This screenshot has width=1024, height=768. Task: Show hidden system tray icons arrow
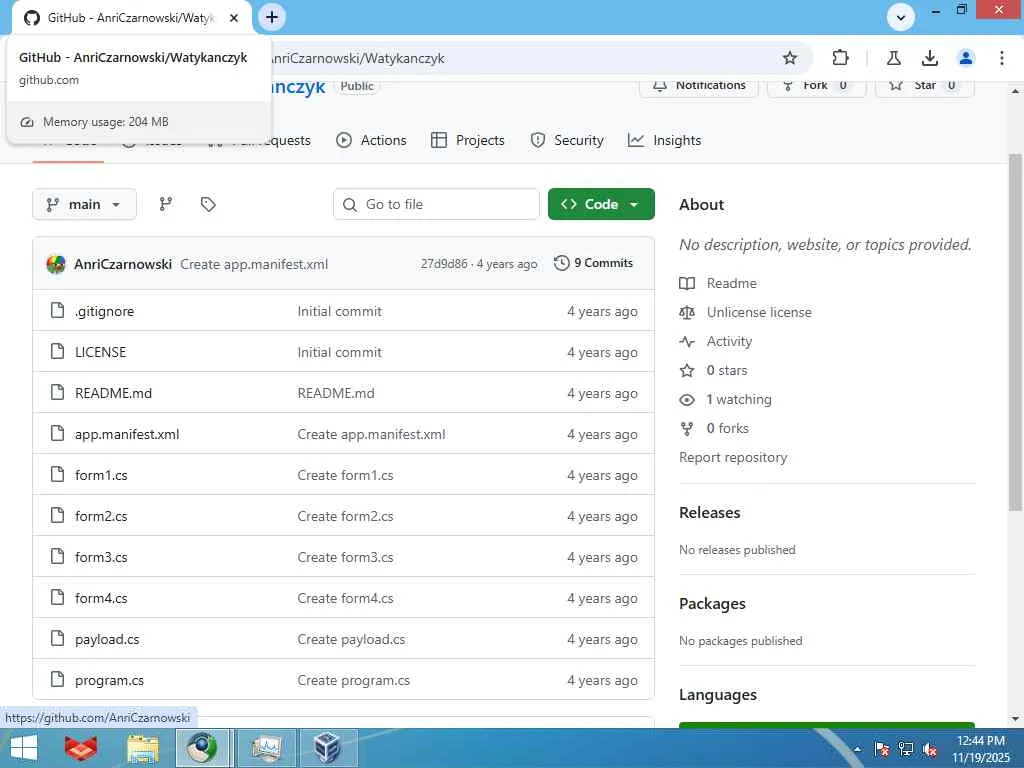point(857,749)
